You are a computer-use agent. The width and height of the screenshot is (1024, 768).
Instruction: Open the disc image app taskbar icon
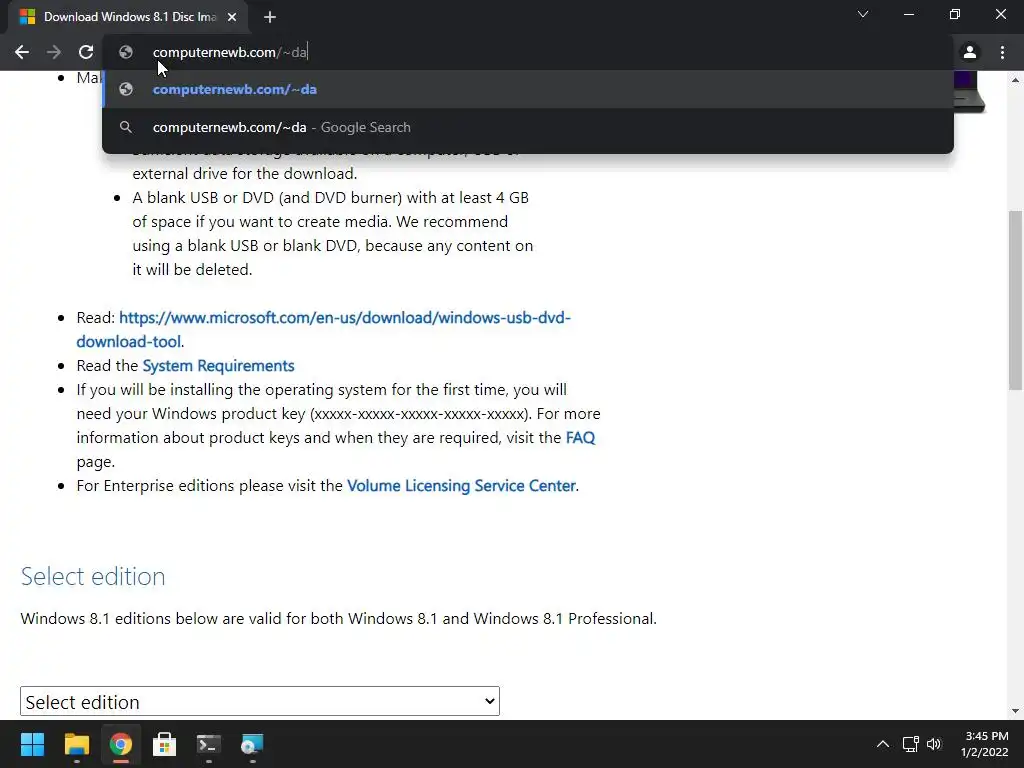(252, 744)
